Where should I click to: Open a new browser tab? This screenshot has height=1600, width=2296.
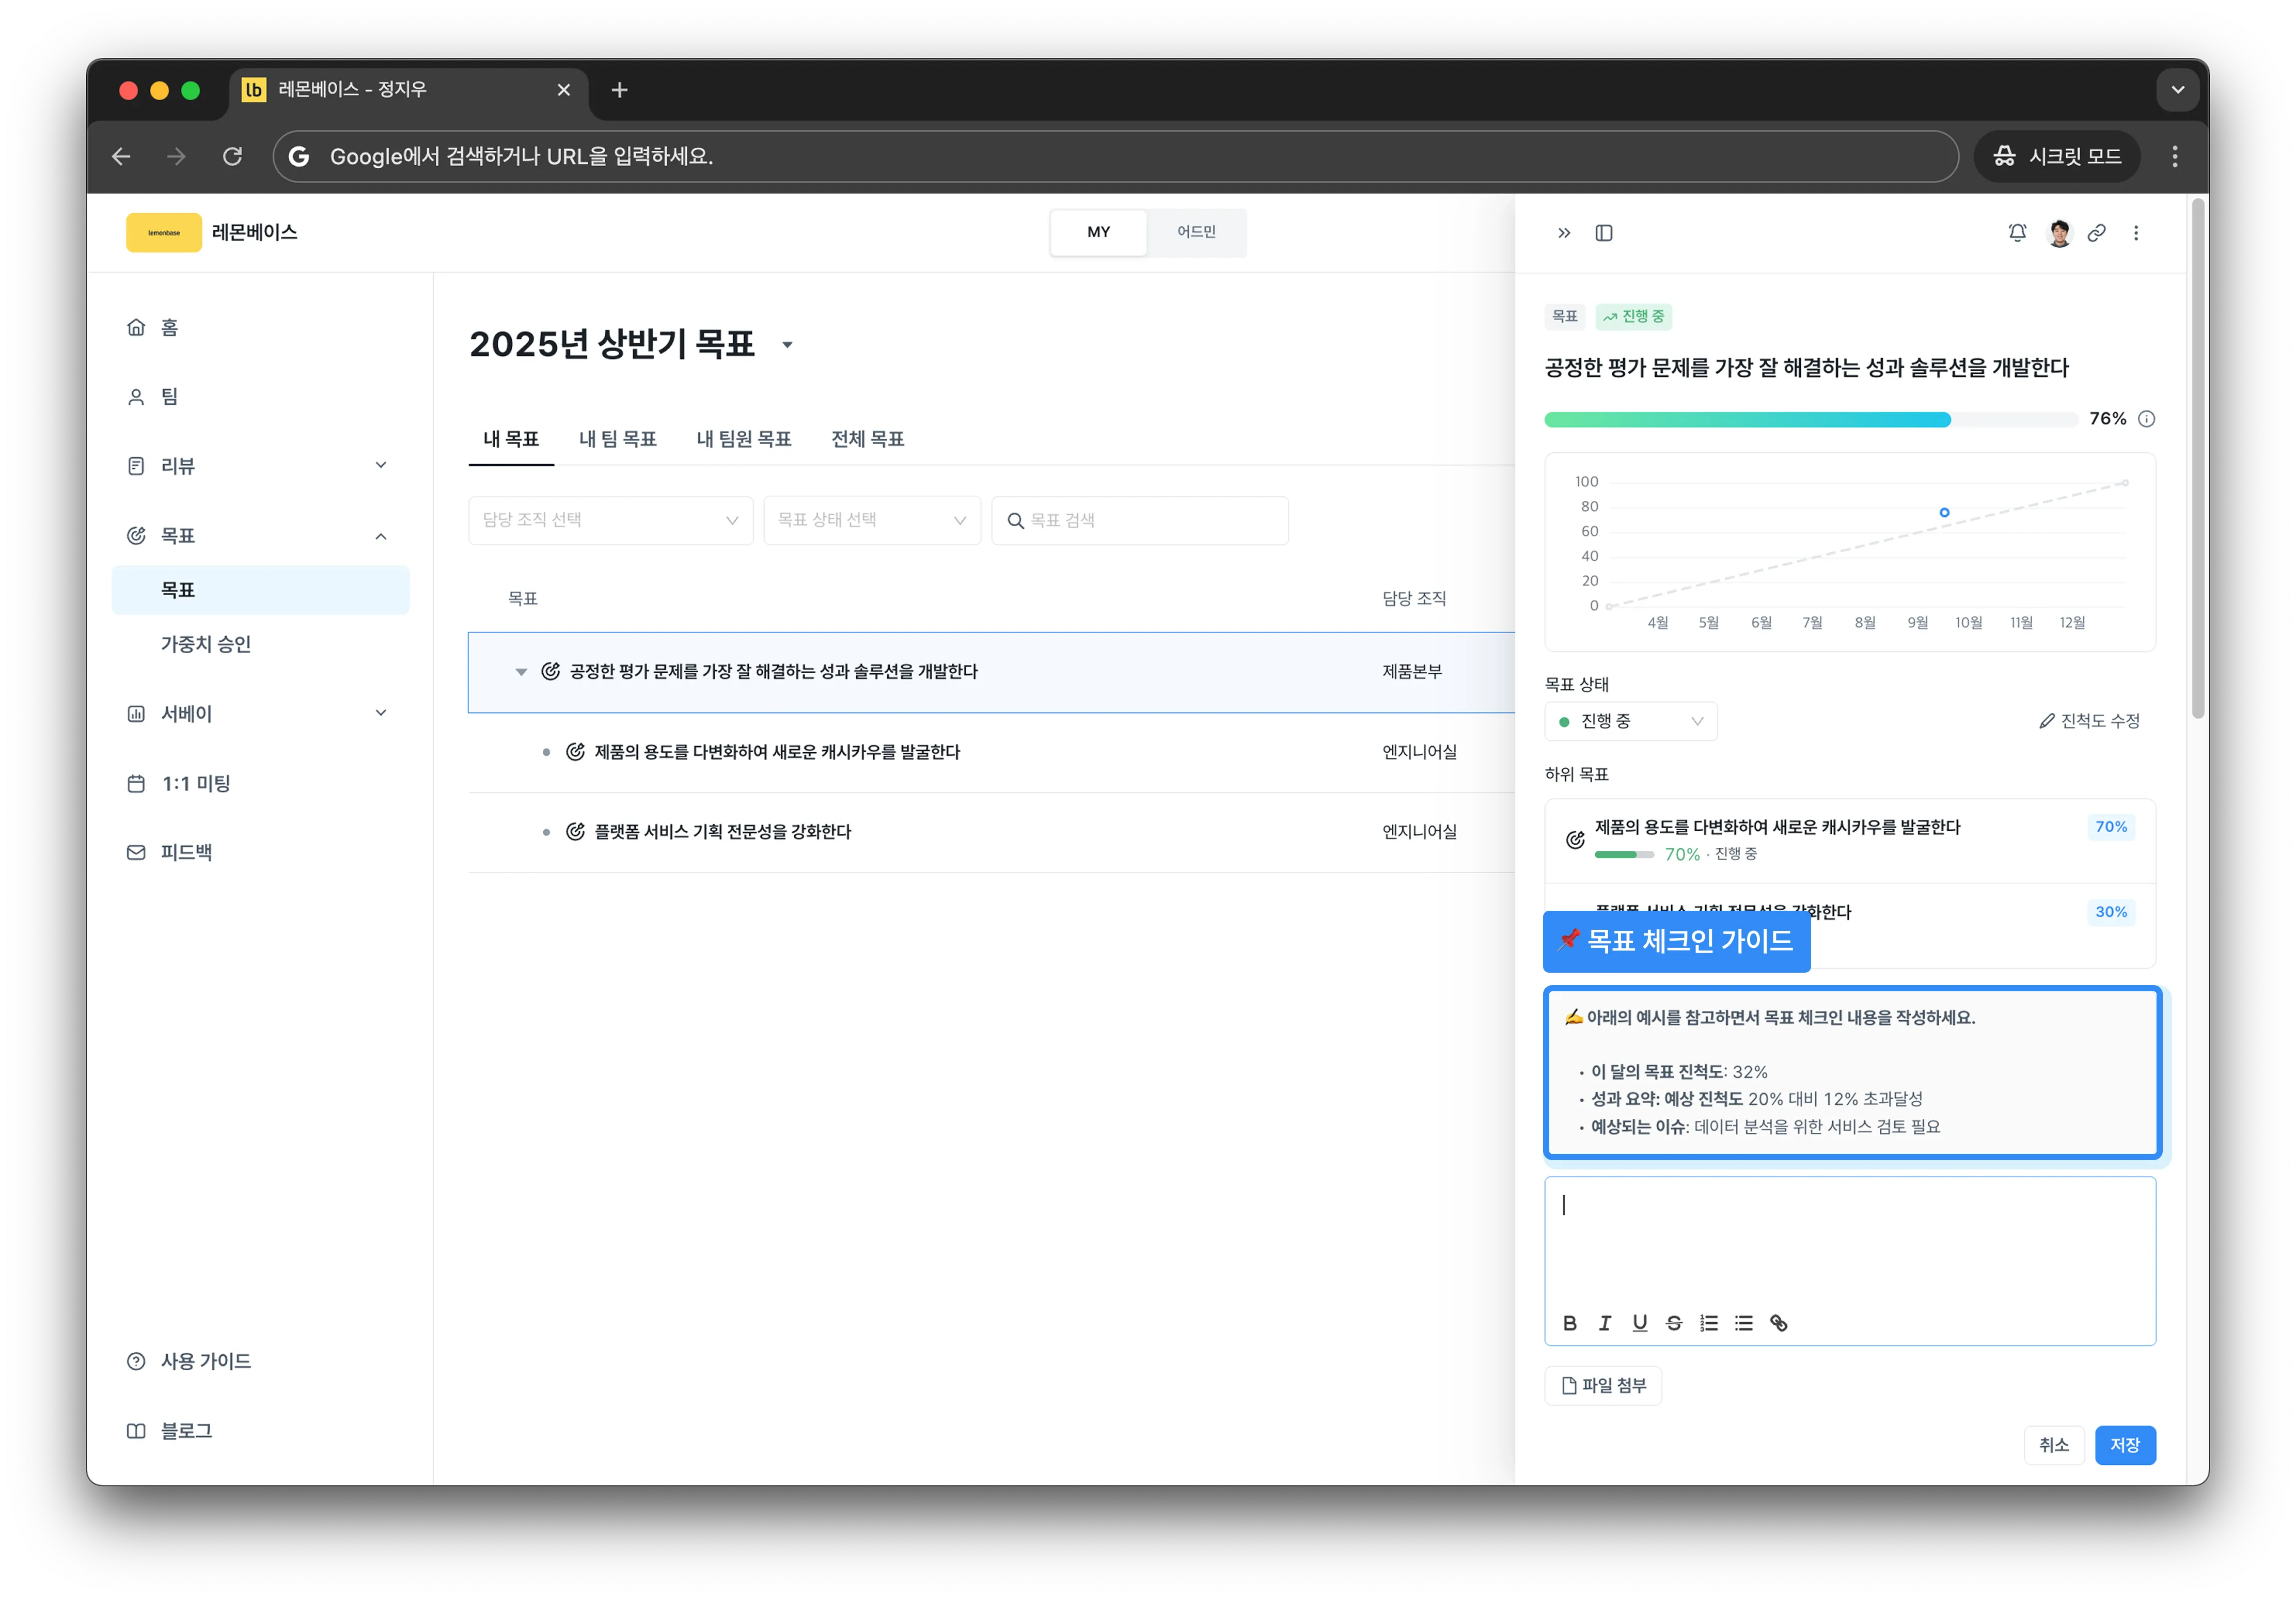click(x=619, y=90)
